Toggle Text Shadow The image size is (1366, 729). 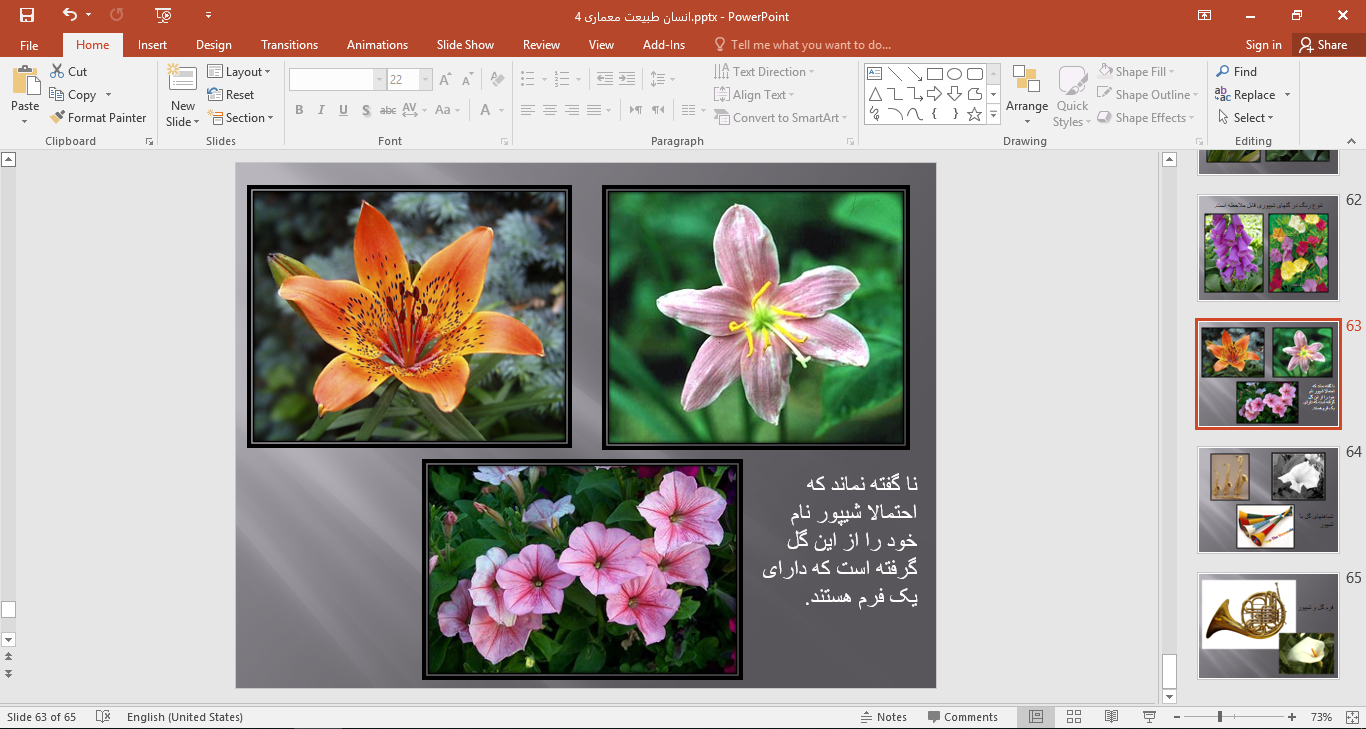coord(366,110)
